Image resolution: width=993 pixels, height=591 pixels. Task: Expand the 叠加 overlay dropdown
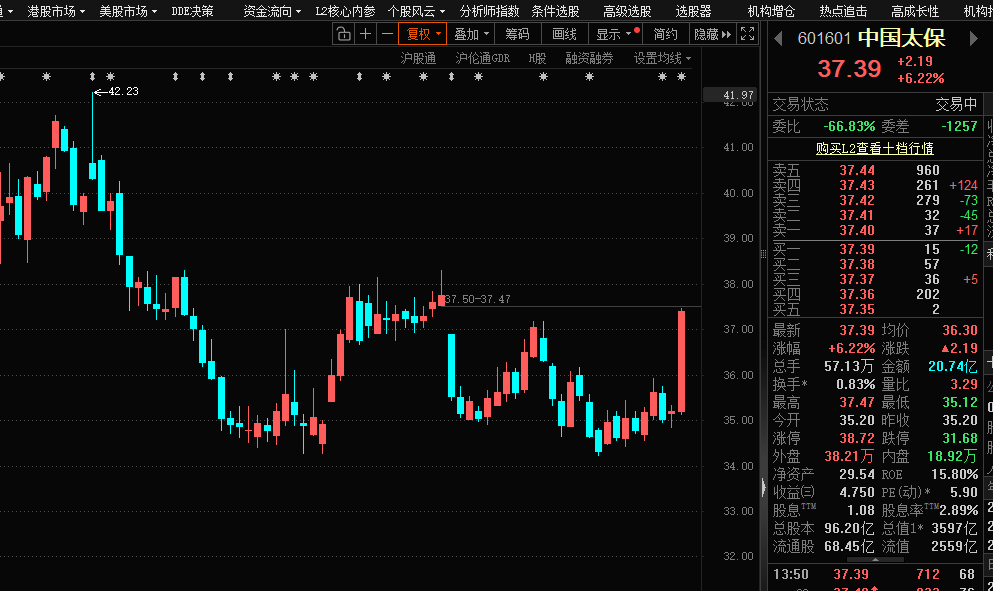pyautogui.click(x=471, y=34)
